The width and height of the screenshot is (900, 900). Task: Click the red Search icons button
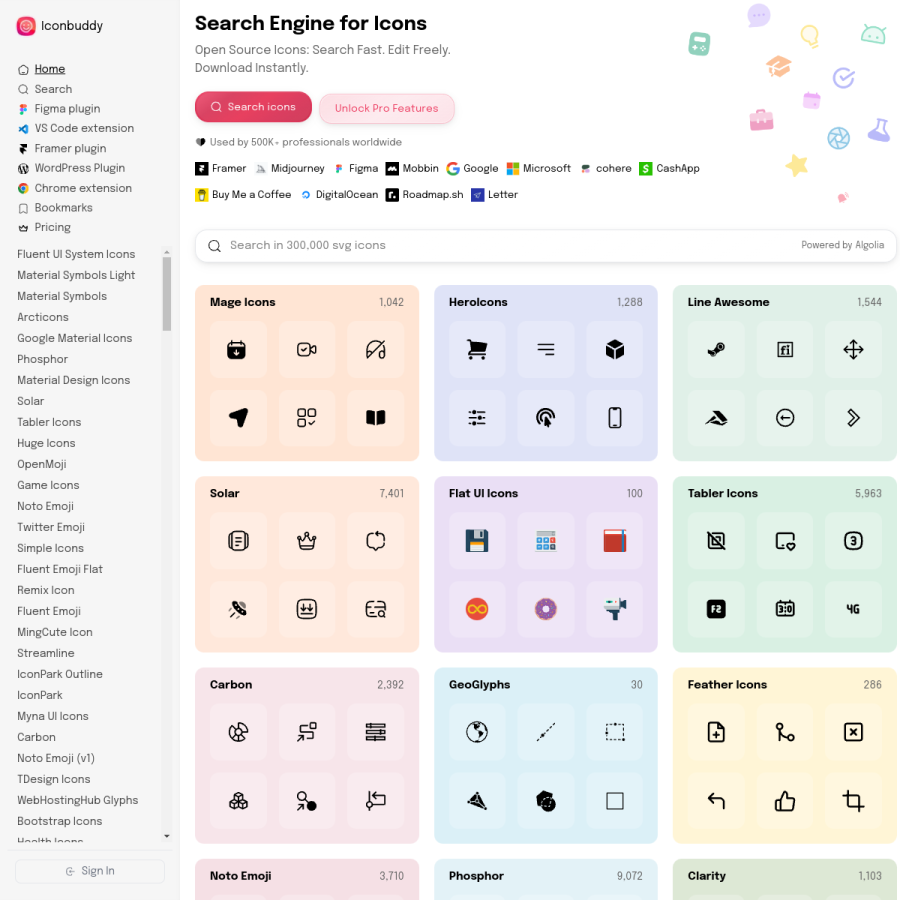point(253,107)
